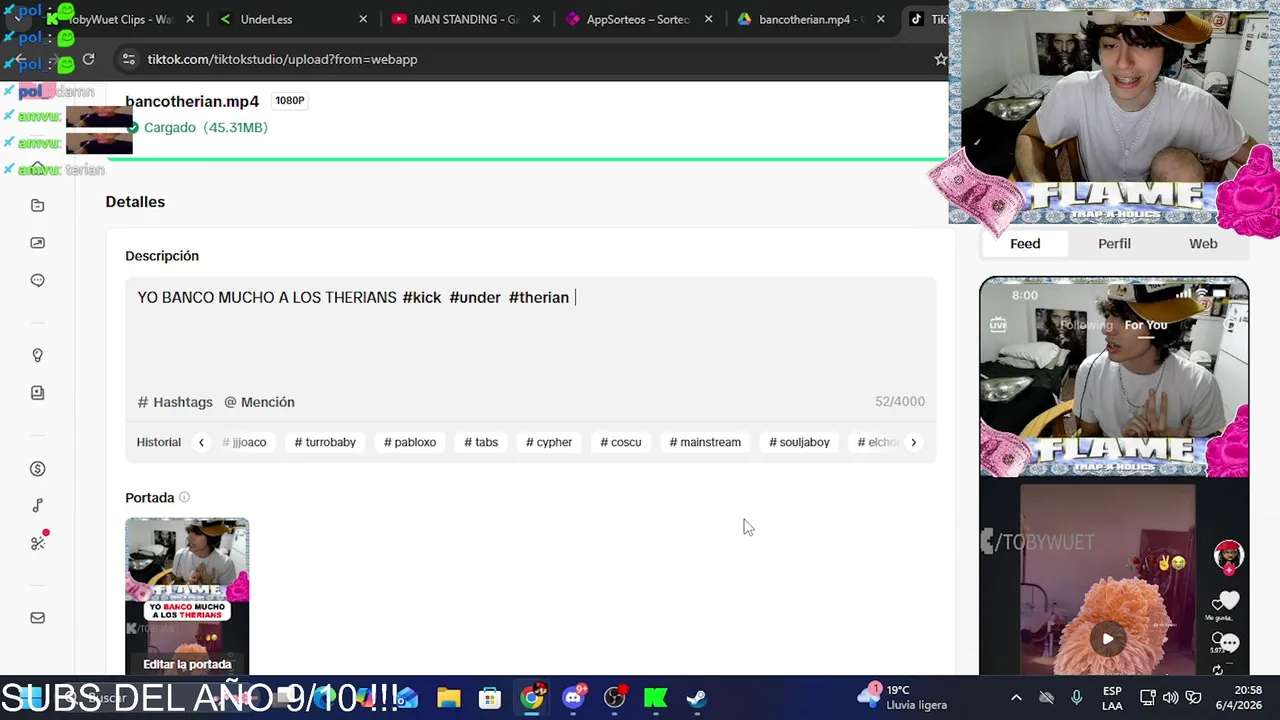The width and height of the screenshot is (1280, 720).
Task: Show next hashtags in Historial row
Action: tap(913, 442)
